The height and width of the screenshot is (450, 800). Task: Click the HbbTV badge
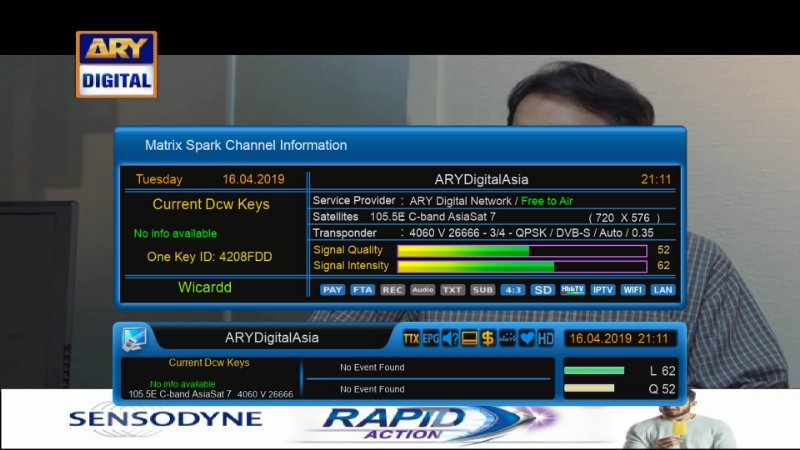pos(572,290)
